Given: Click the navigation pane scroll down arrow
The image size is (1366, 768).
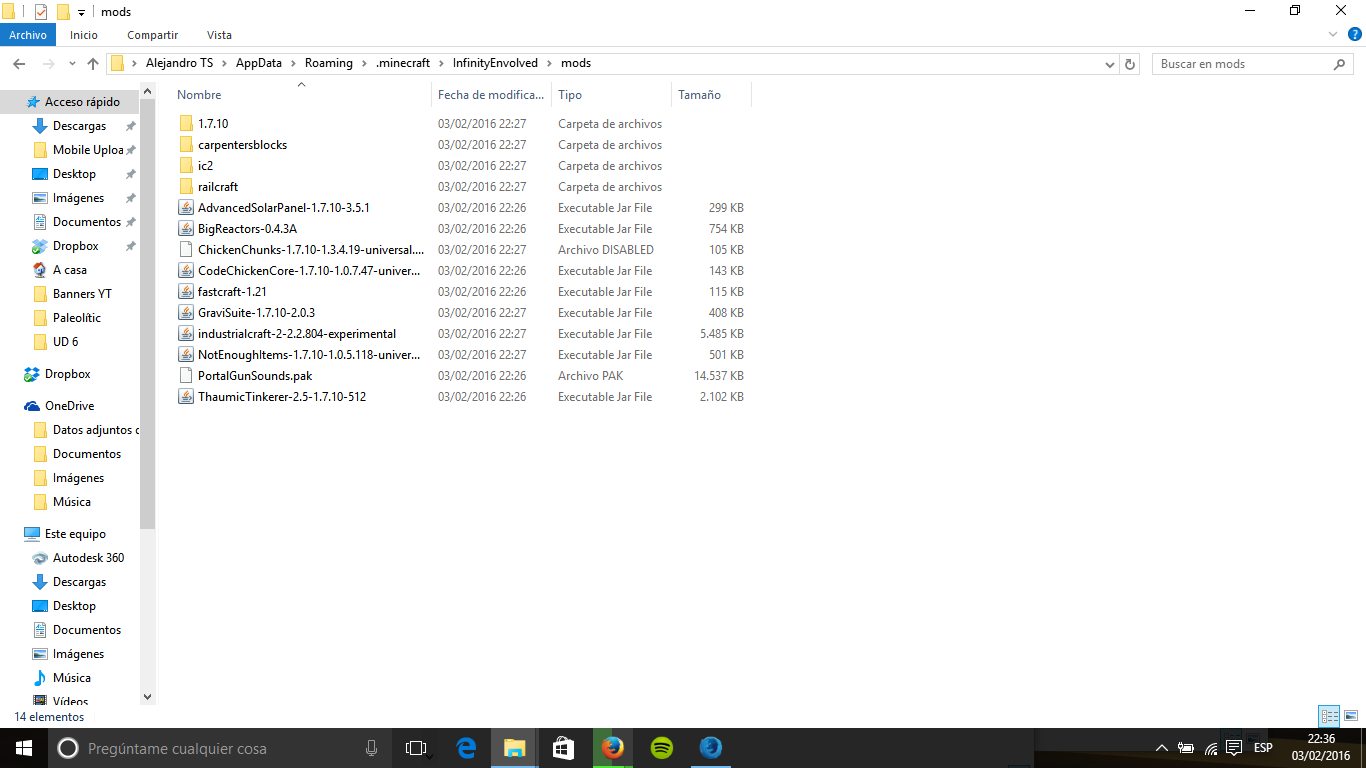Looking at the screenshot, I should pos(148,697).
